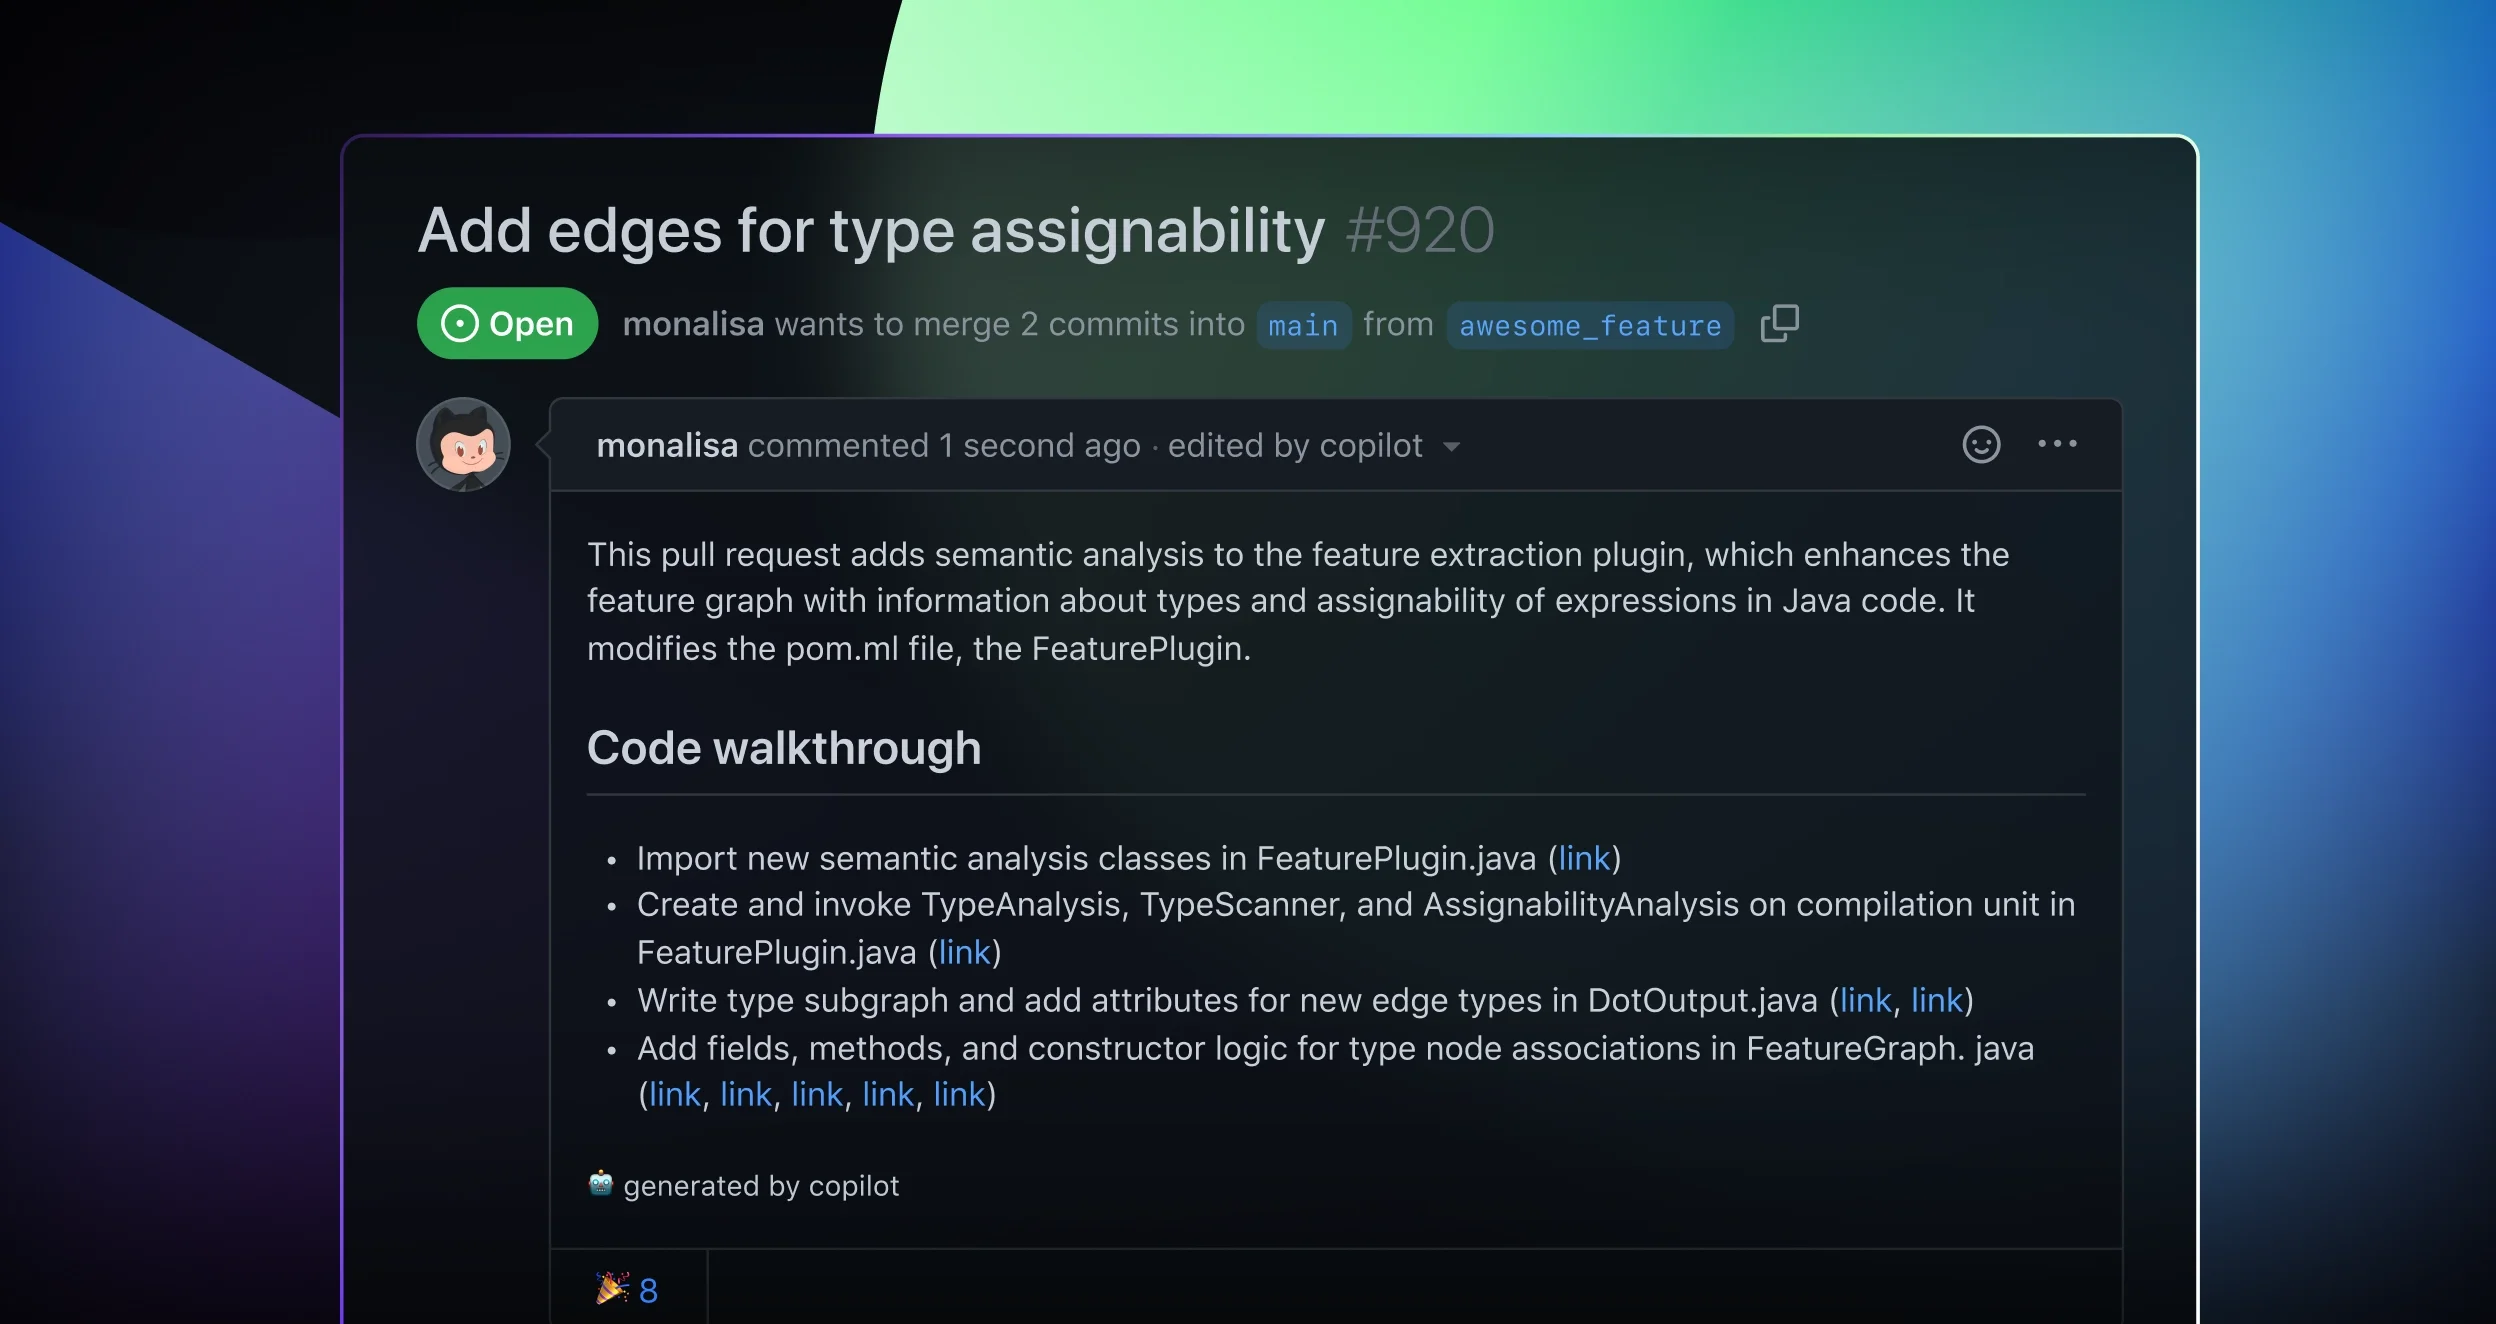Open first link in DotOutput.java bullet
The width and height of the screenshot is (2496, 1324).
pyautogui.click(x=1865, y=1000)
